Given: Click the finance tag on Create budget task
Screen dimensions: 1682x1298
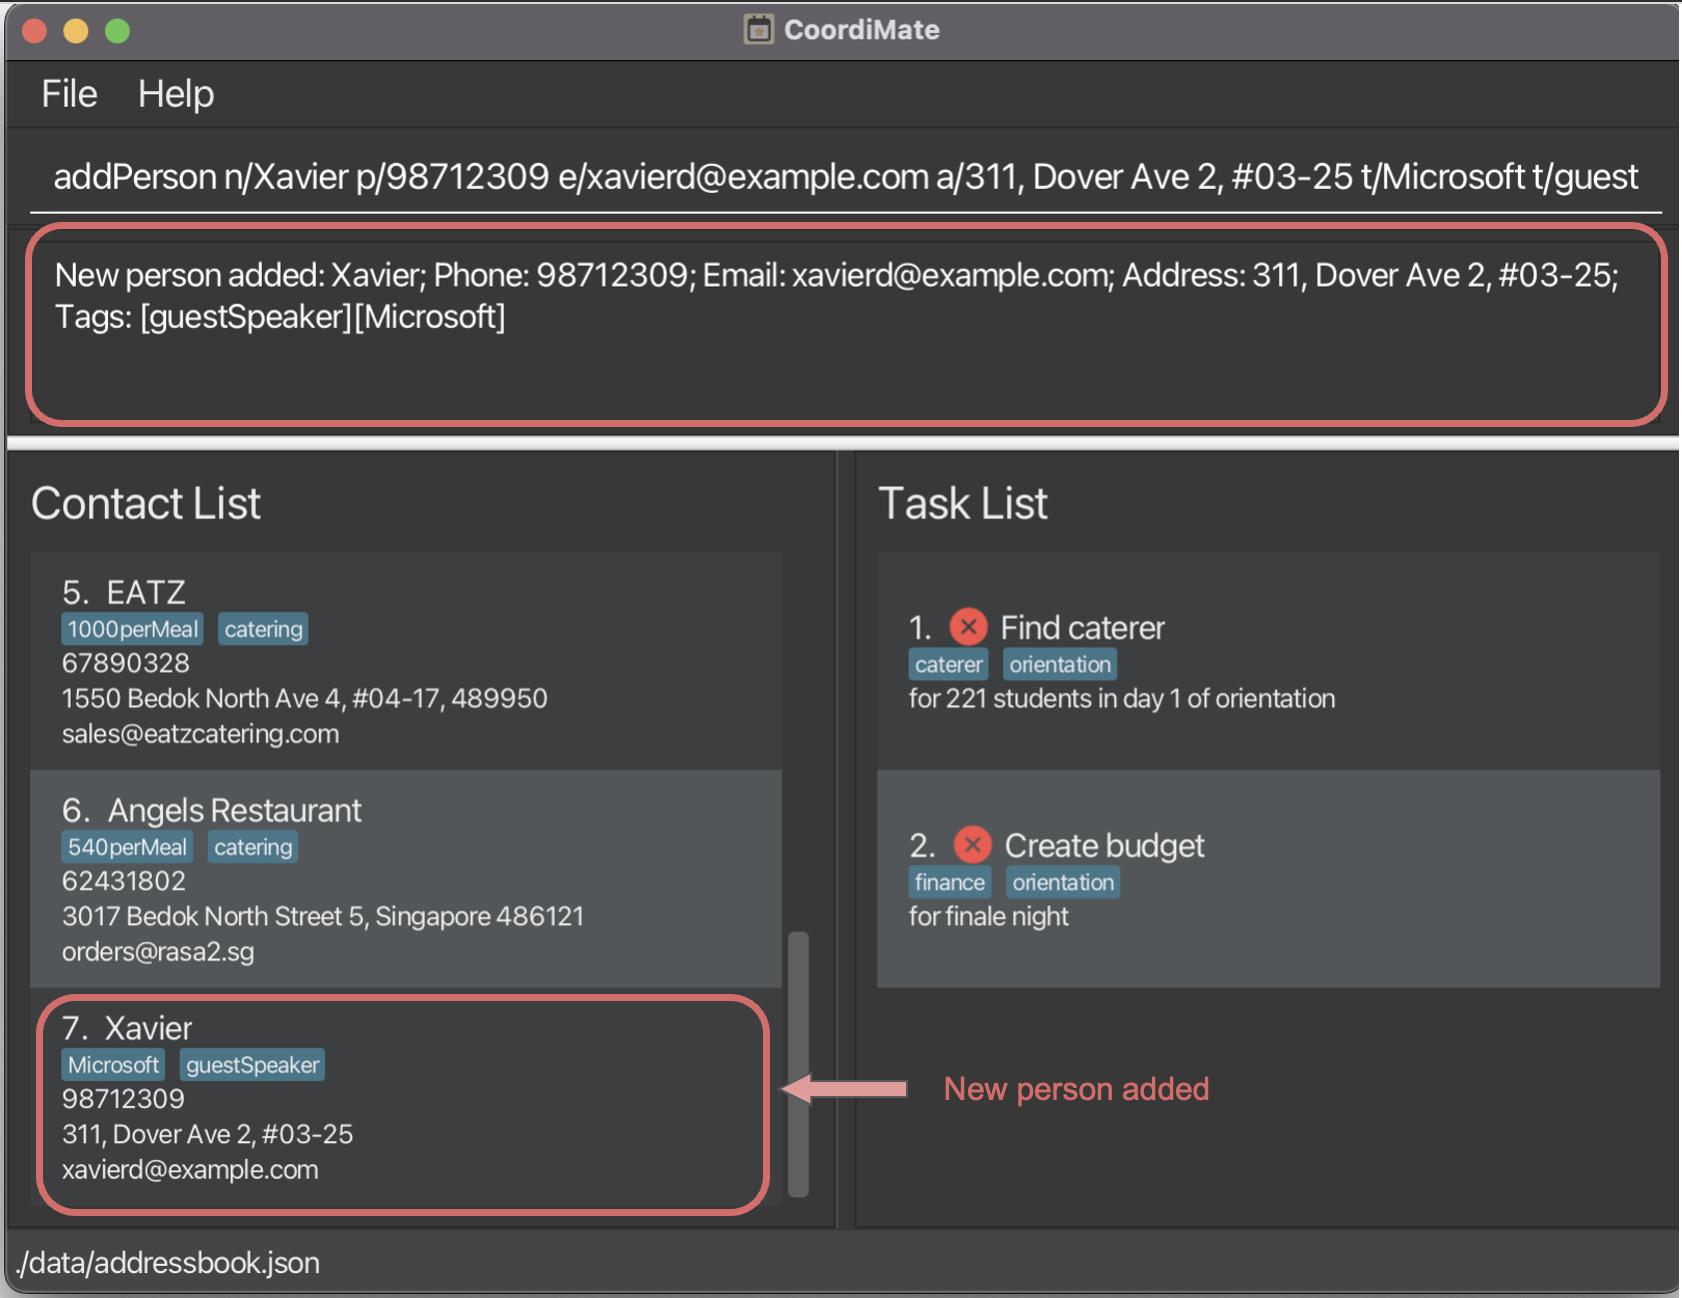Looking at the screenshot, I should 949,883.
